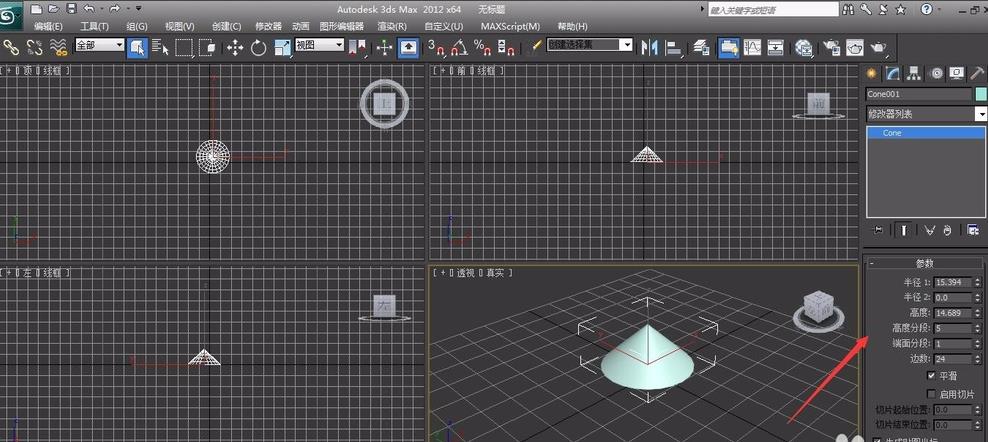Select the Select and Scale tool
The height and width of the screenshot is (442, 988).
click(282, 47)
